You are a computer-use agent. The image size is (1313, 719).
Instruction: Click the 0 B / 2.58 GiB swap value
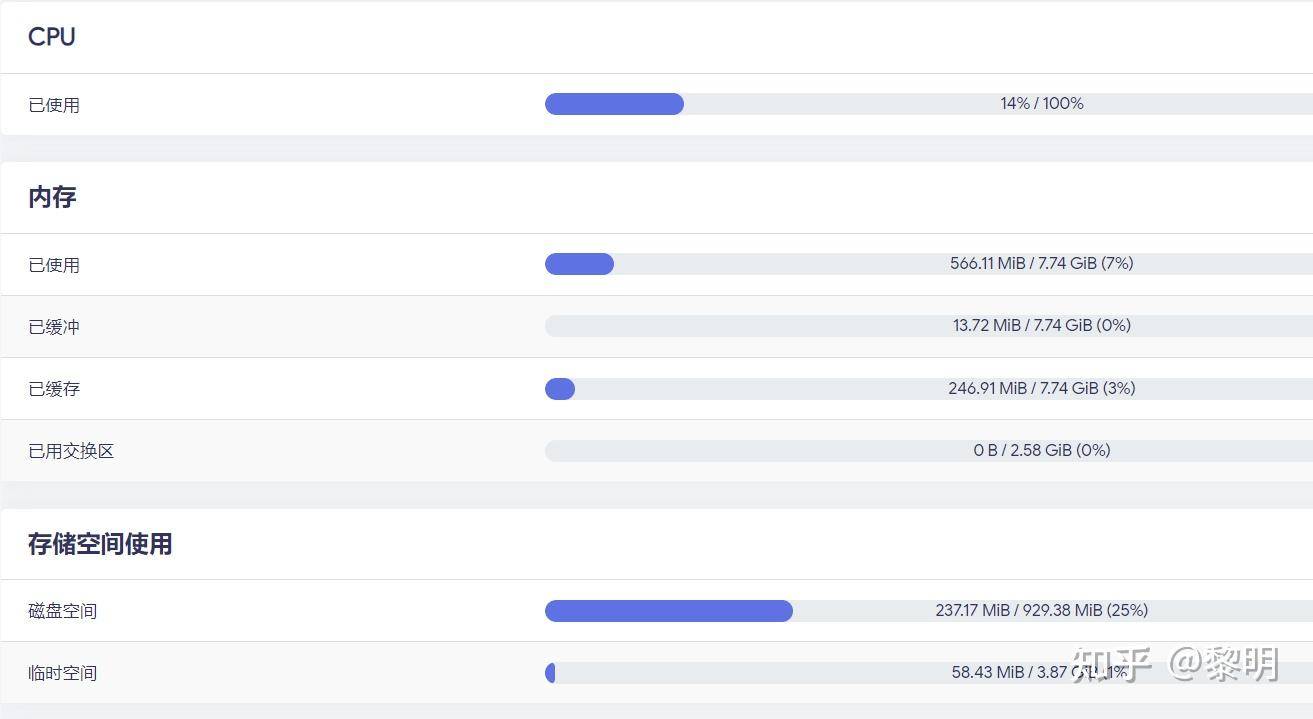(1041, 450)
